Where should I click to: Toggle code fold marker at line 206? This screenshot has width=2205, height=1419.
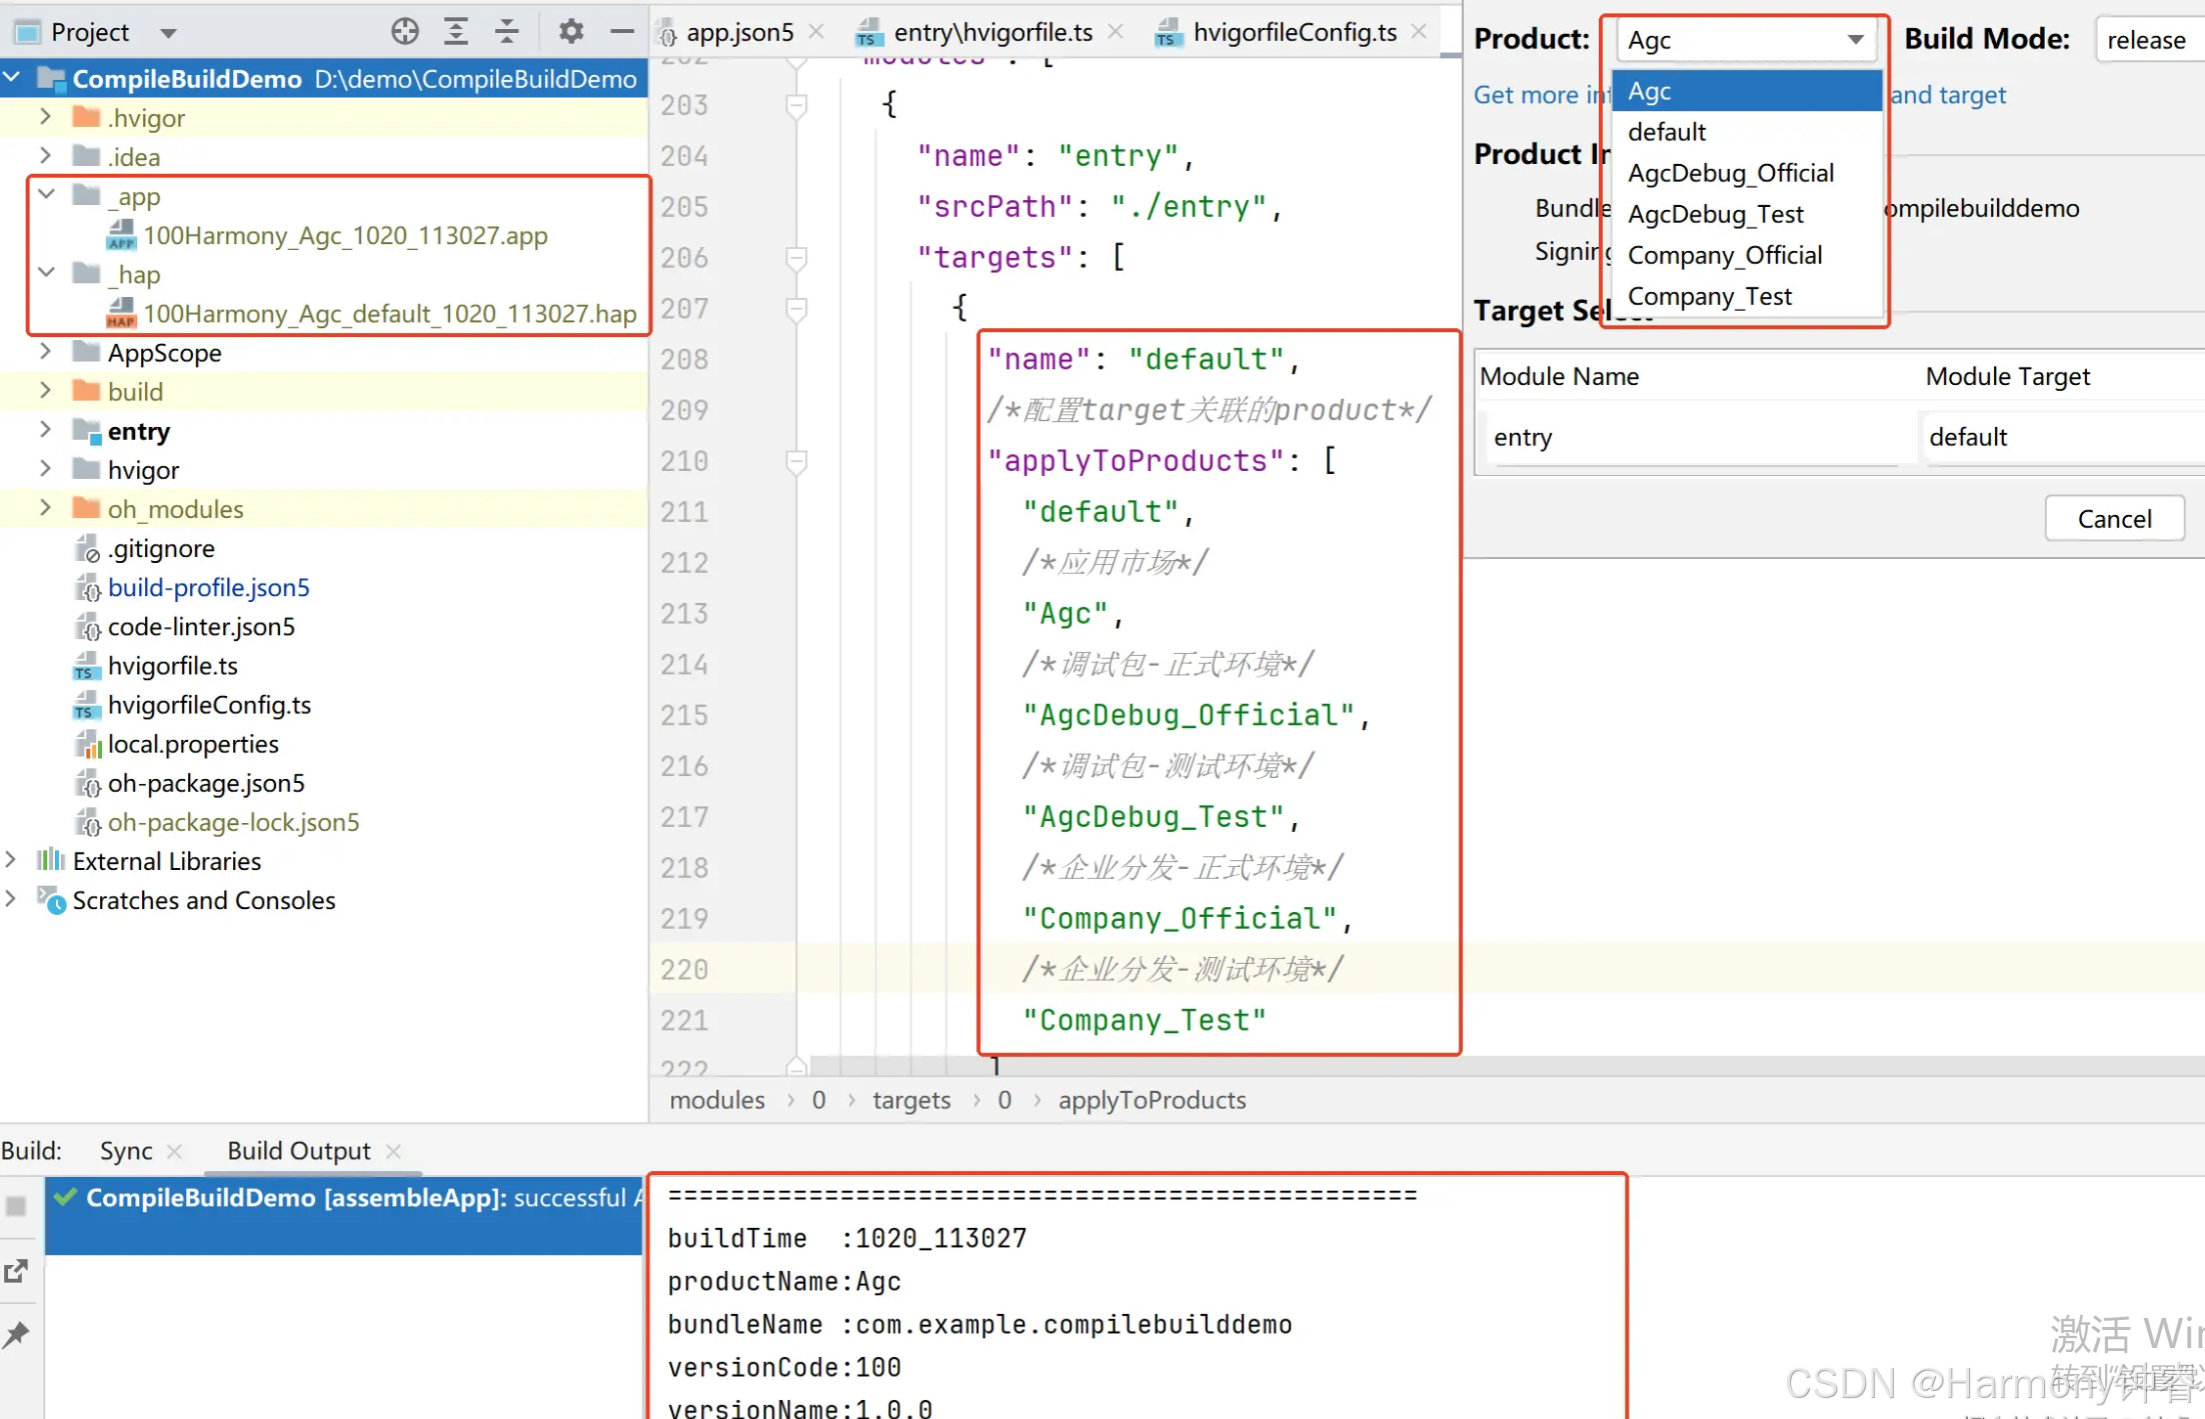[x=797, y=258]
